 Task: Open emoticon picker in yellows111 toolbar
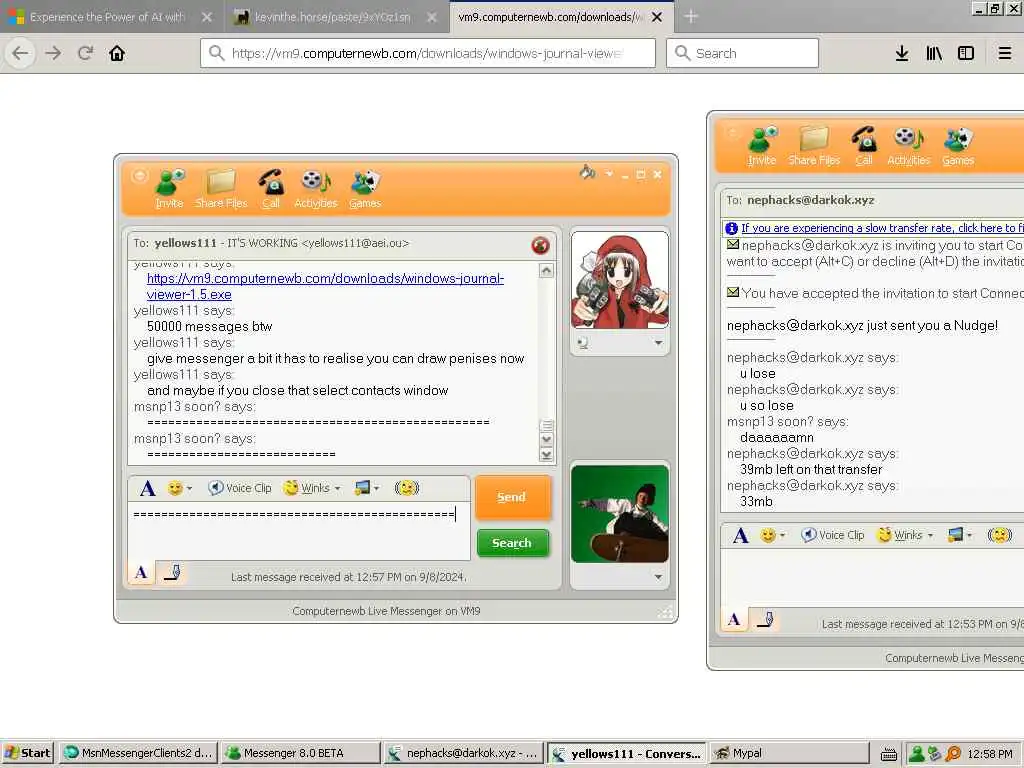click(179, 488)
